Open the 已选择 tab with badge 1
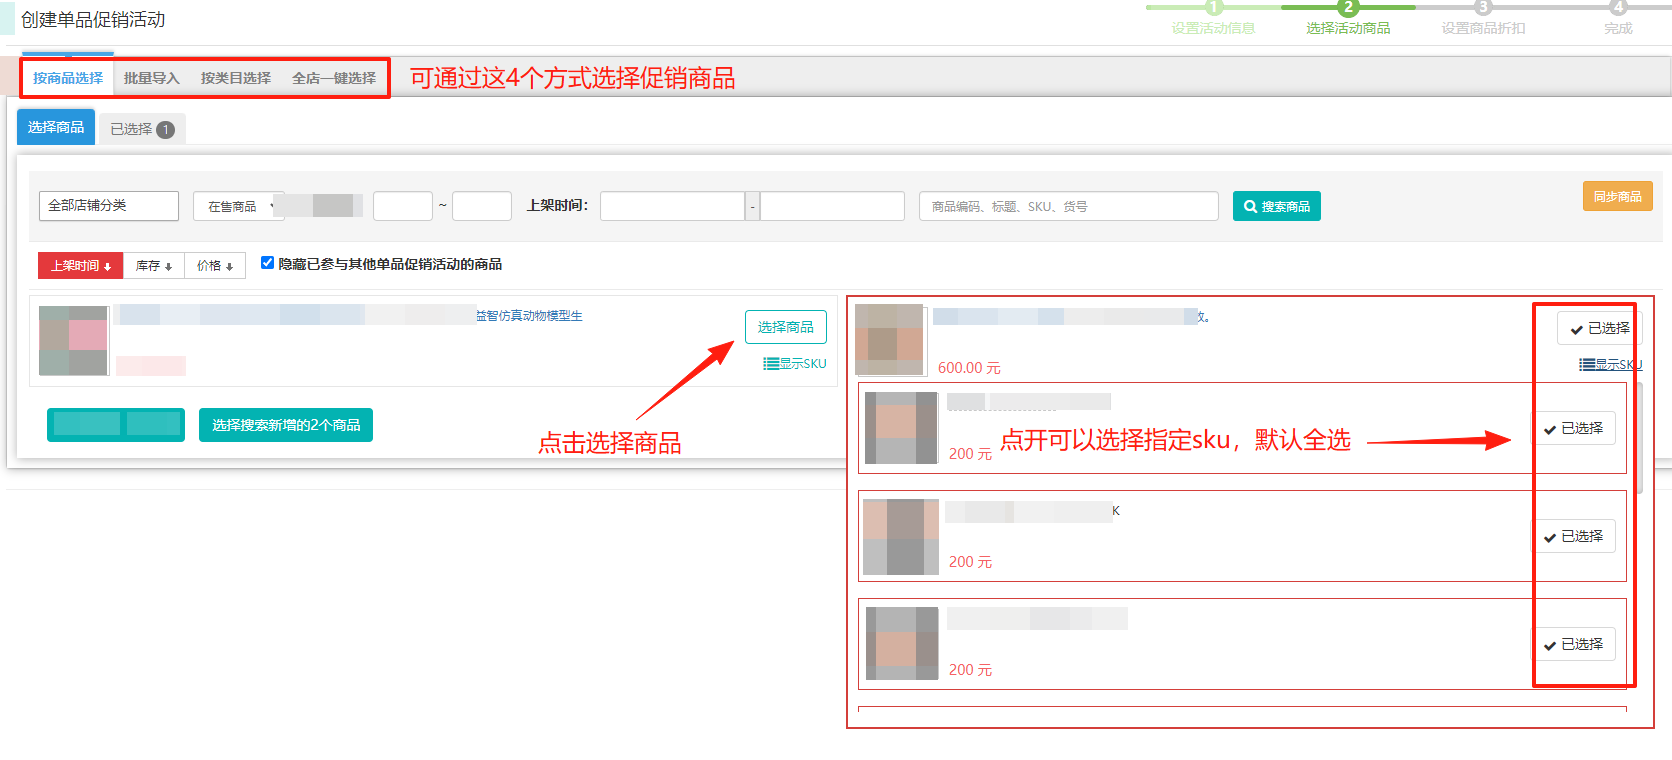This screenshot has height=760, width=1672. pyautogui.click(x=141, y=129)
